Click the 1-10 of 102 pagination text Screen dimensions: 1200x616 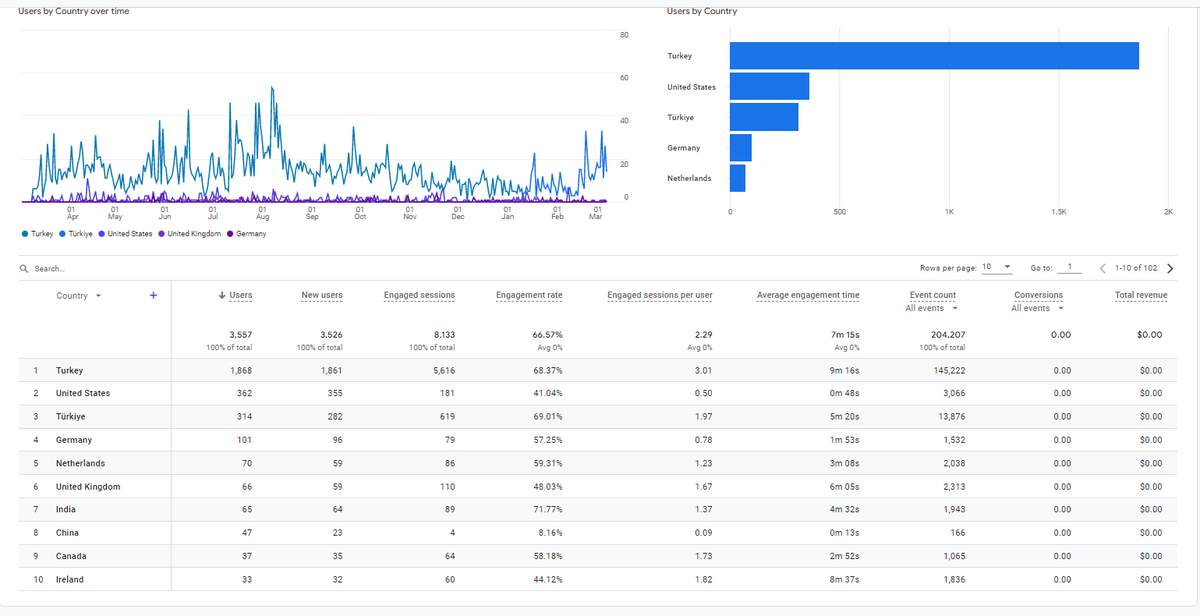pos(1134,268)
